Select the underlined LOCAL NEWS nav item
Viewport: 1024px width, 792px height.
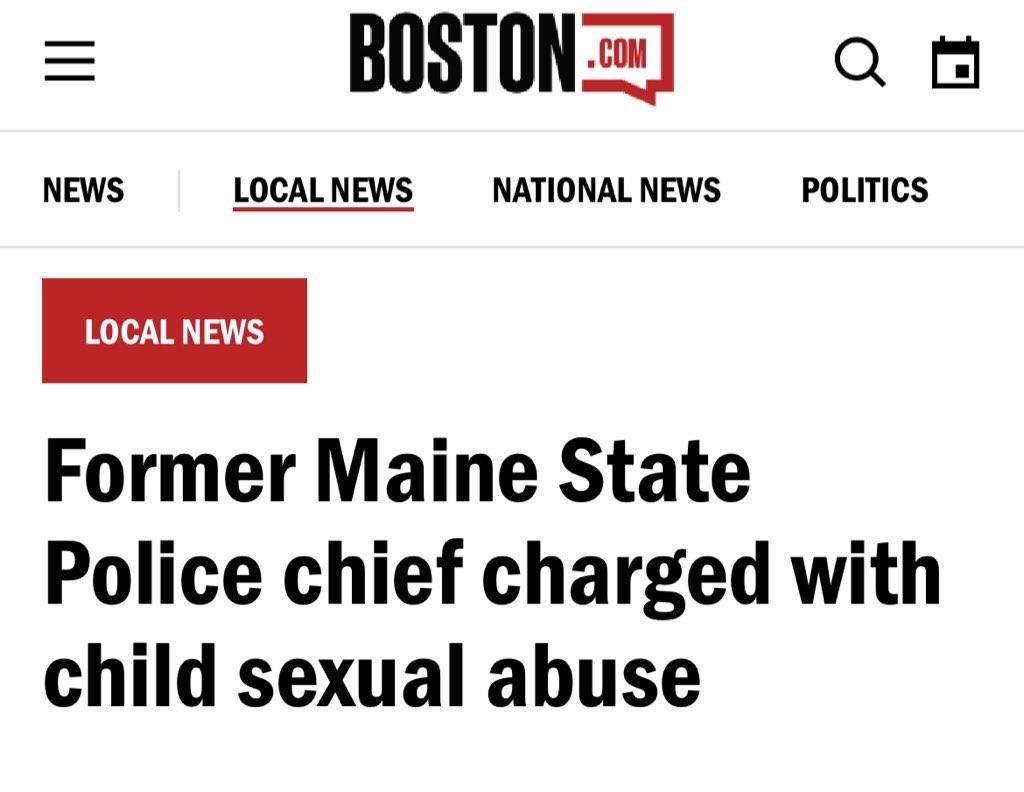pyautogui.click(x=323, y=190)
